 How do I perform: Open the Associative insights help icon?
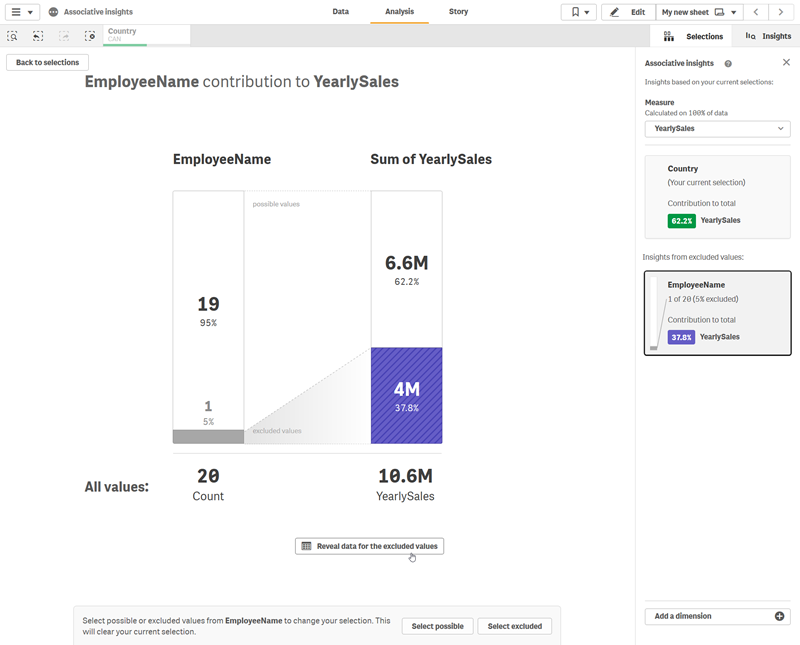click(x=727, y=62)
